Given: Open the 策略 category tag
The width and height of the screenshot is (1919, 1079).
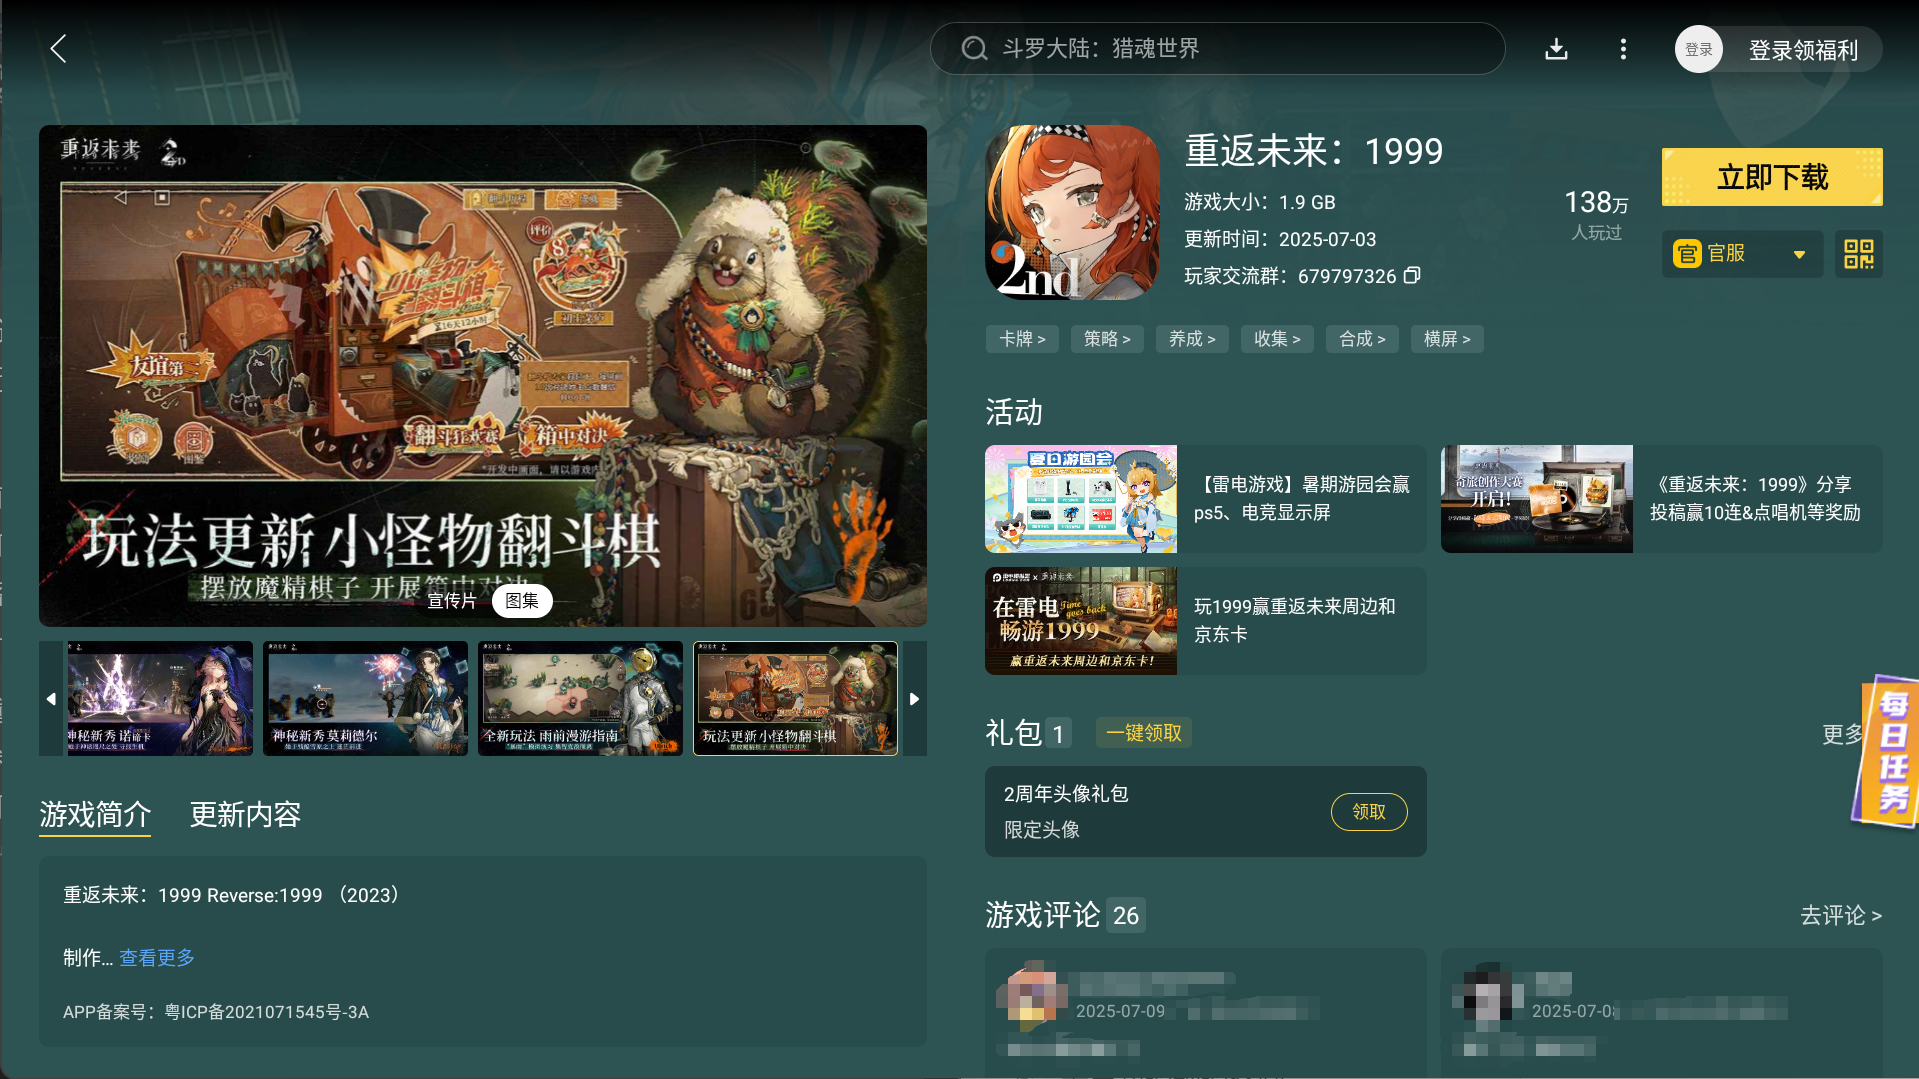Looking at the screenshot, I should 1107,339.
